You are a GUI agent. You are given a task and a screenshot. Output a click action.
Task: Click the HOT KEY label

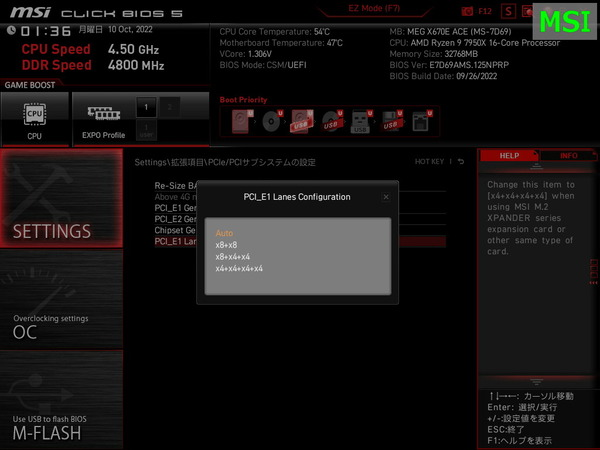coord(429,162)
